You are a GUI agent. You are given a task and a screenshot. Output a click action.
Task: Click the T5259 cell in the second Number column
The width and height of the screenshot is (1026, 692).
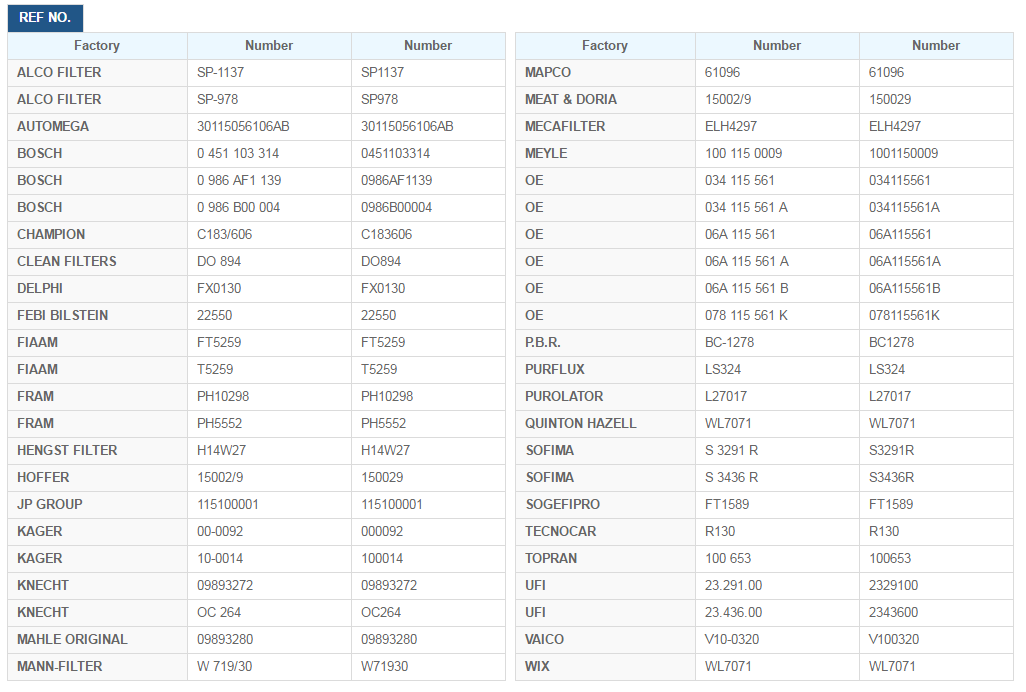coord(428,370)
